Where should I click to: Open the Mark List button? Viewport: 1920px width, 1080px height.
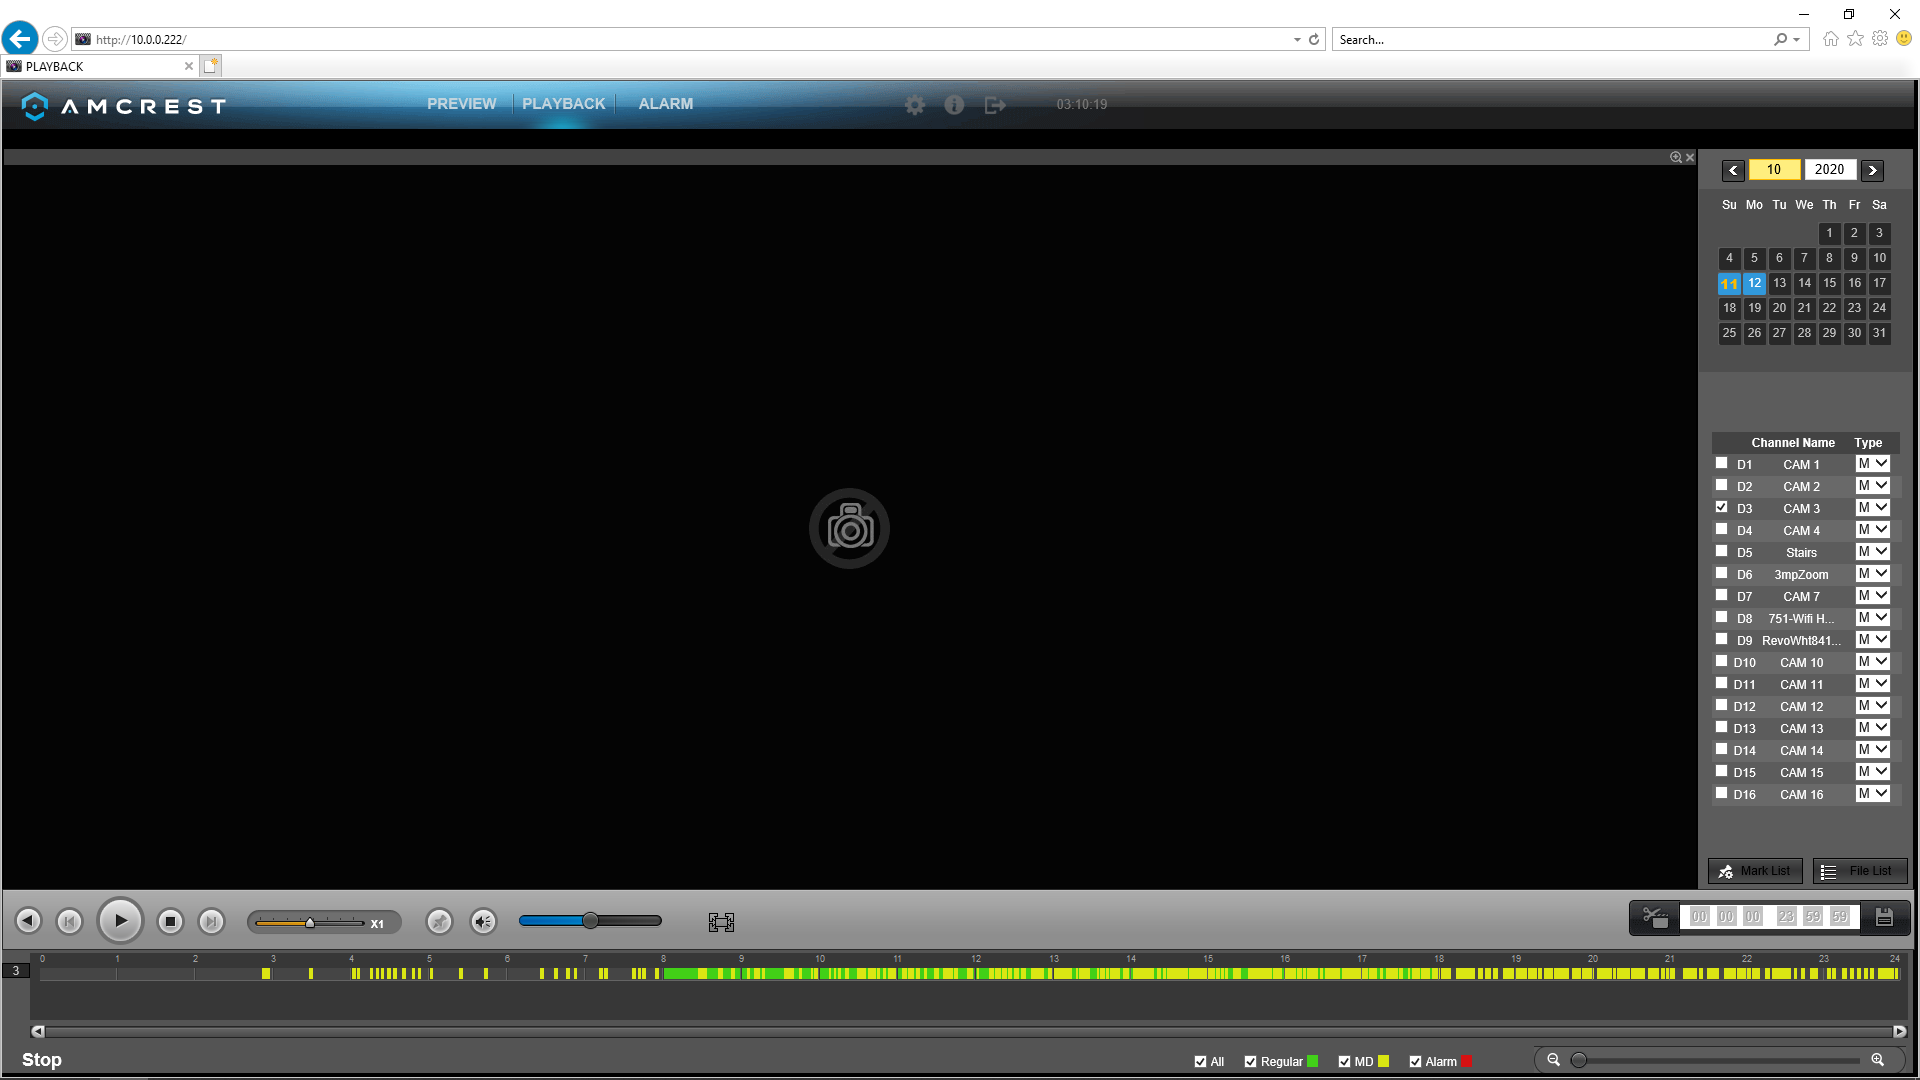tap(1755, 871)
